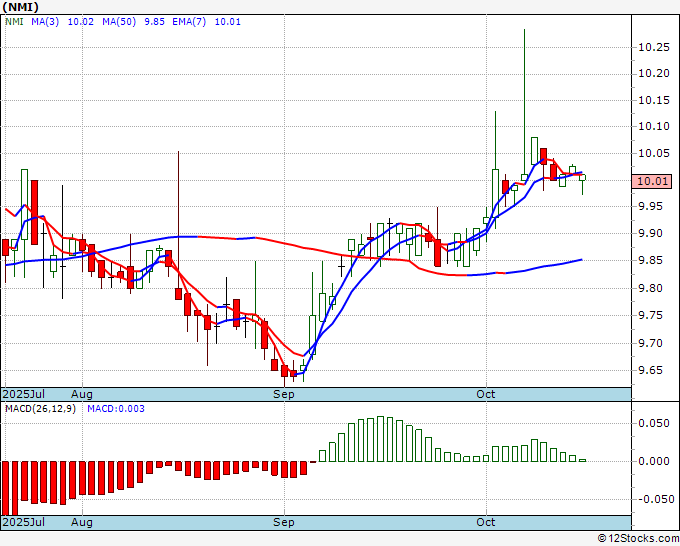Viewport: 680px width, 546px height.
Task: Click the tallest green MACD histogram bar
Action: coord(380,439)
